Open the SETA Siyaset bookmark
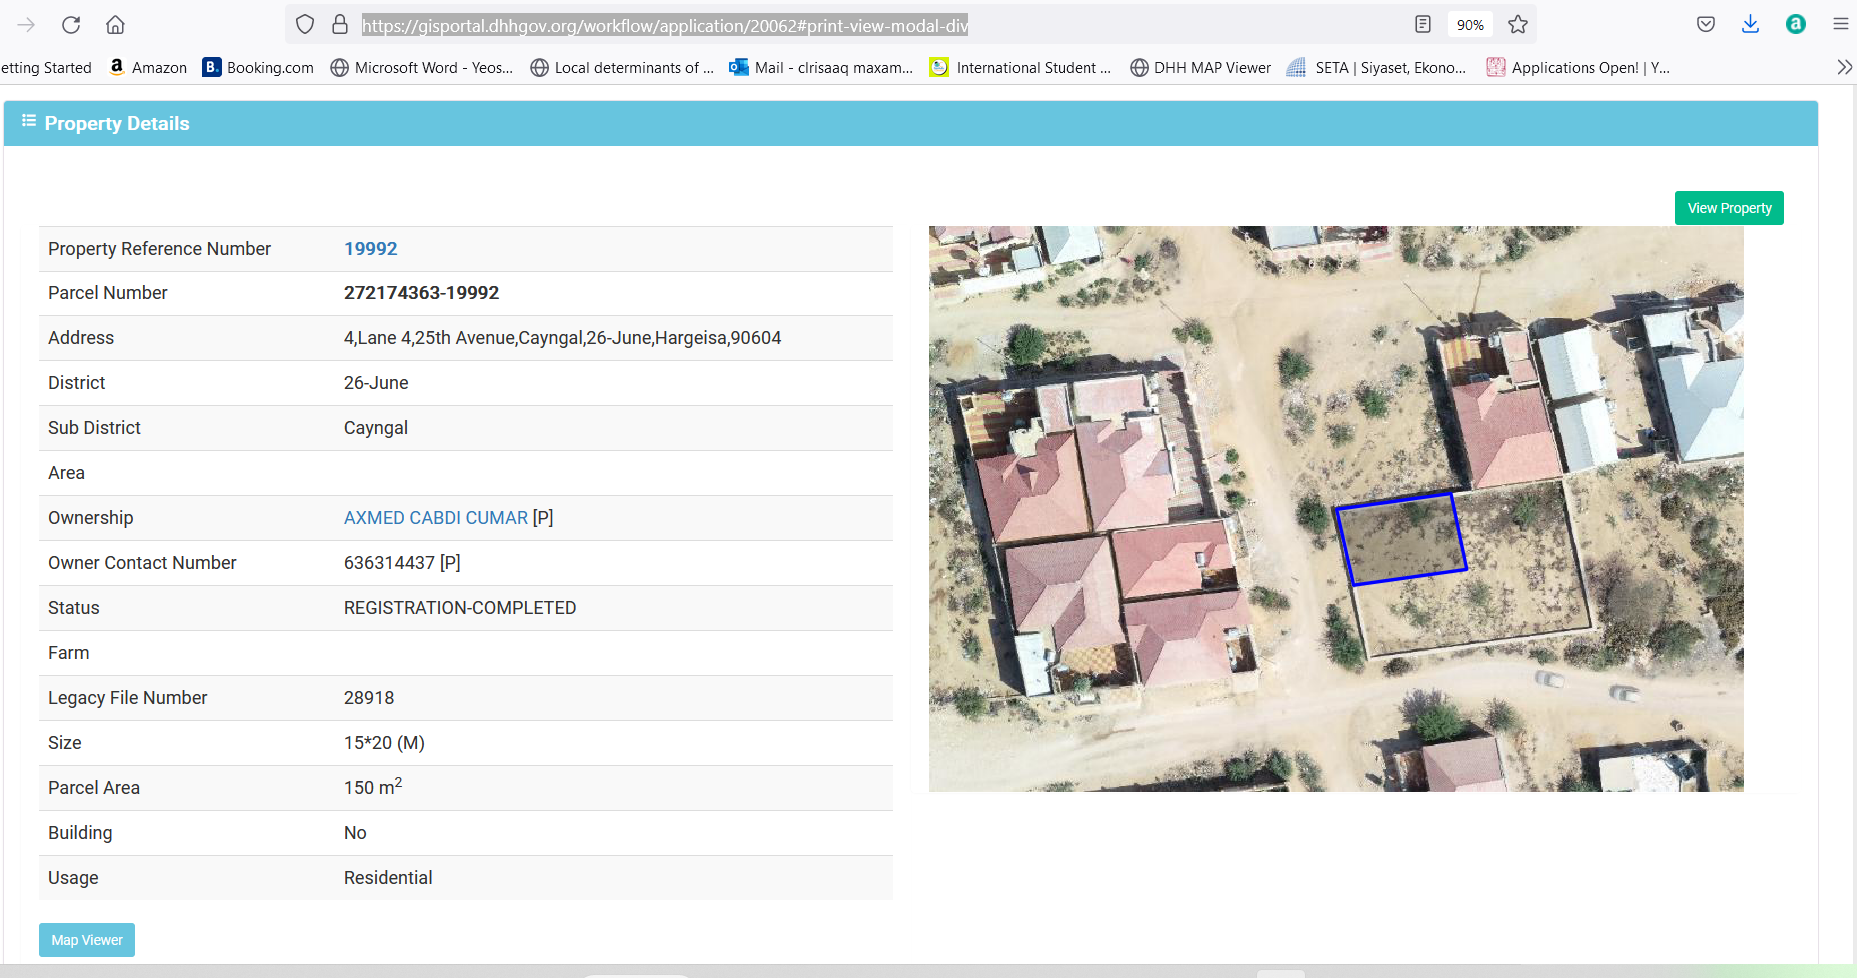Image resolution: width=1857 pixels, height=978 pixels. [1376, 67]
